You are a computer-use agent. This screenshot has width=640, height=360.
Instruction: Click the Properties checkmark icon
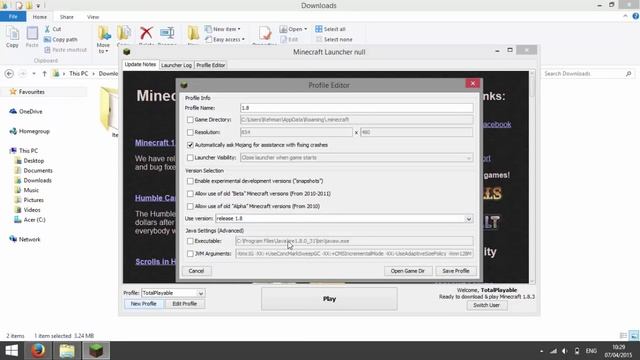(x=265, y=33)
